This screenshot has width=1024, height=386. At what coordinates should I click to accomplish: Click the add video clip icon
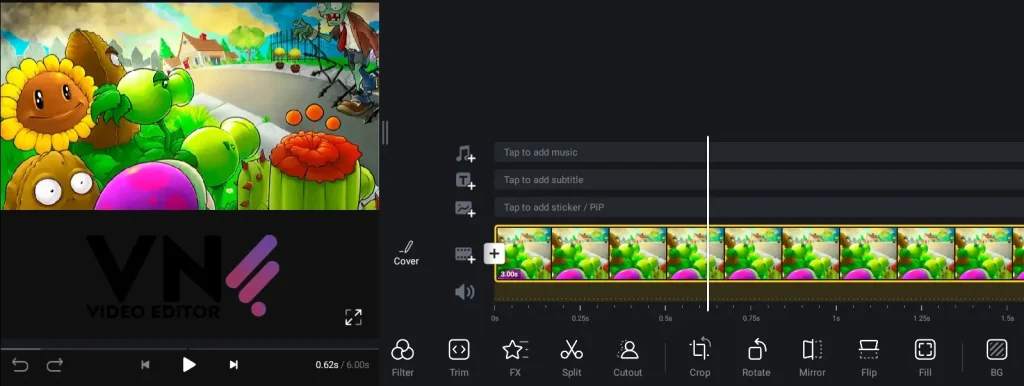point(465,255)
